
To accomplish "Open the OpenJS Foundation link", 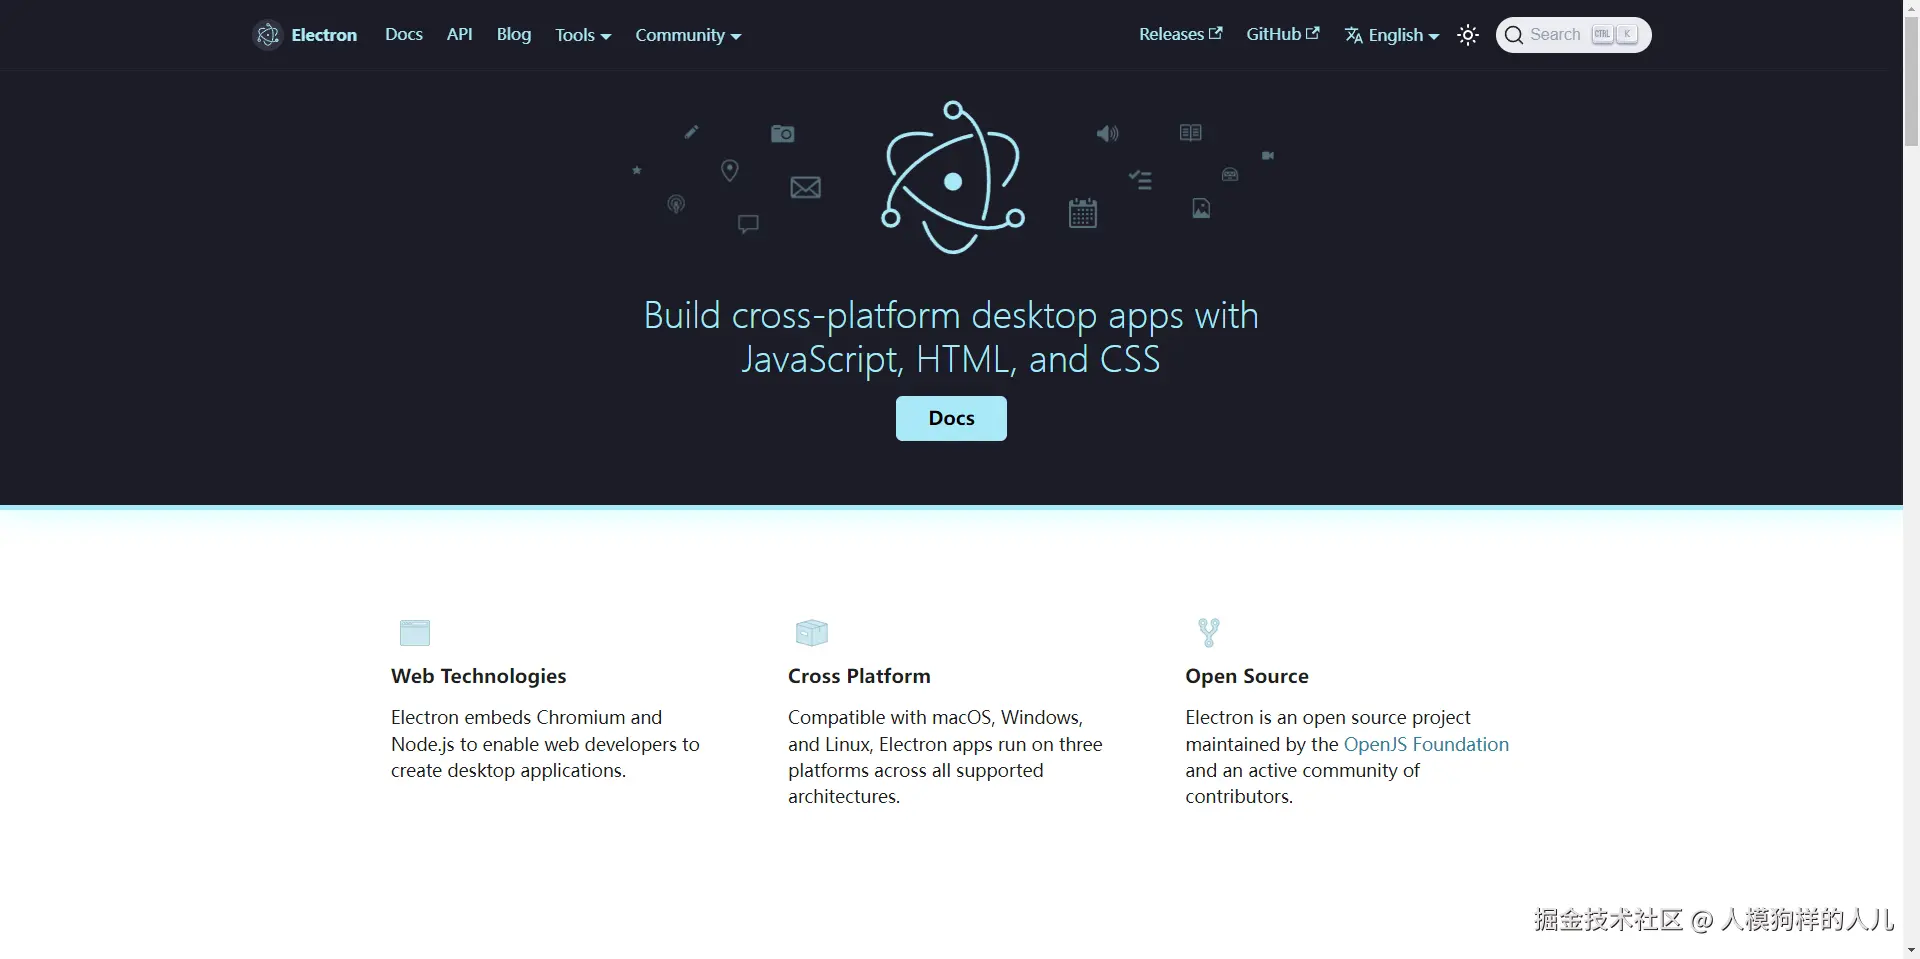I will click(x=1426, y=744).
